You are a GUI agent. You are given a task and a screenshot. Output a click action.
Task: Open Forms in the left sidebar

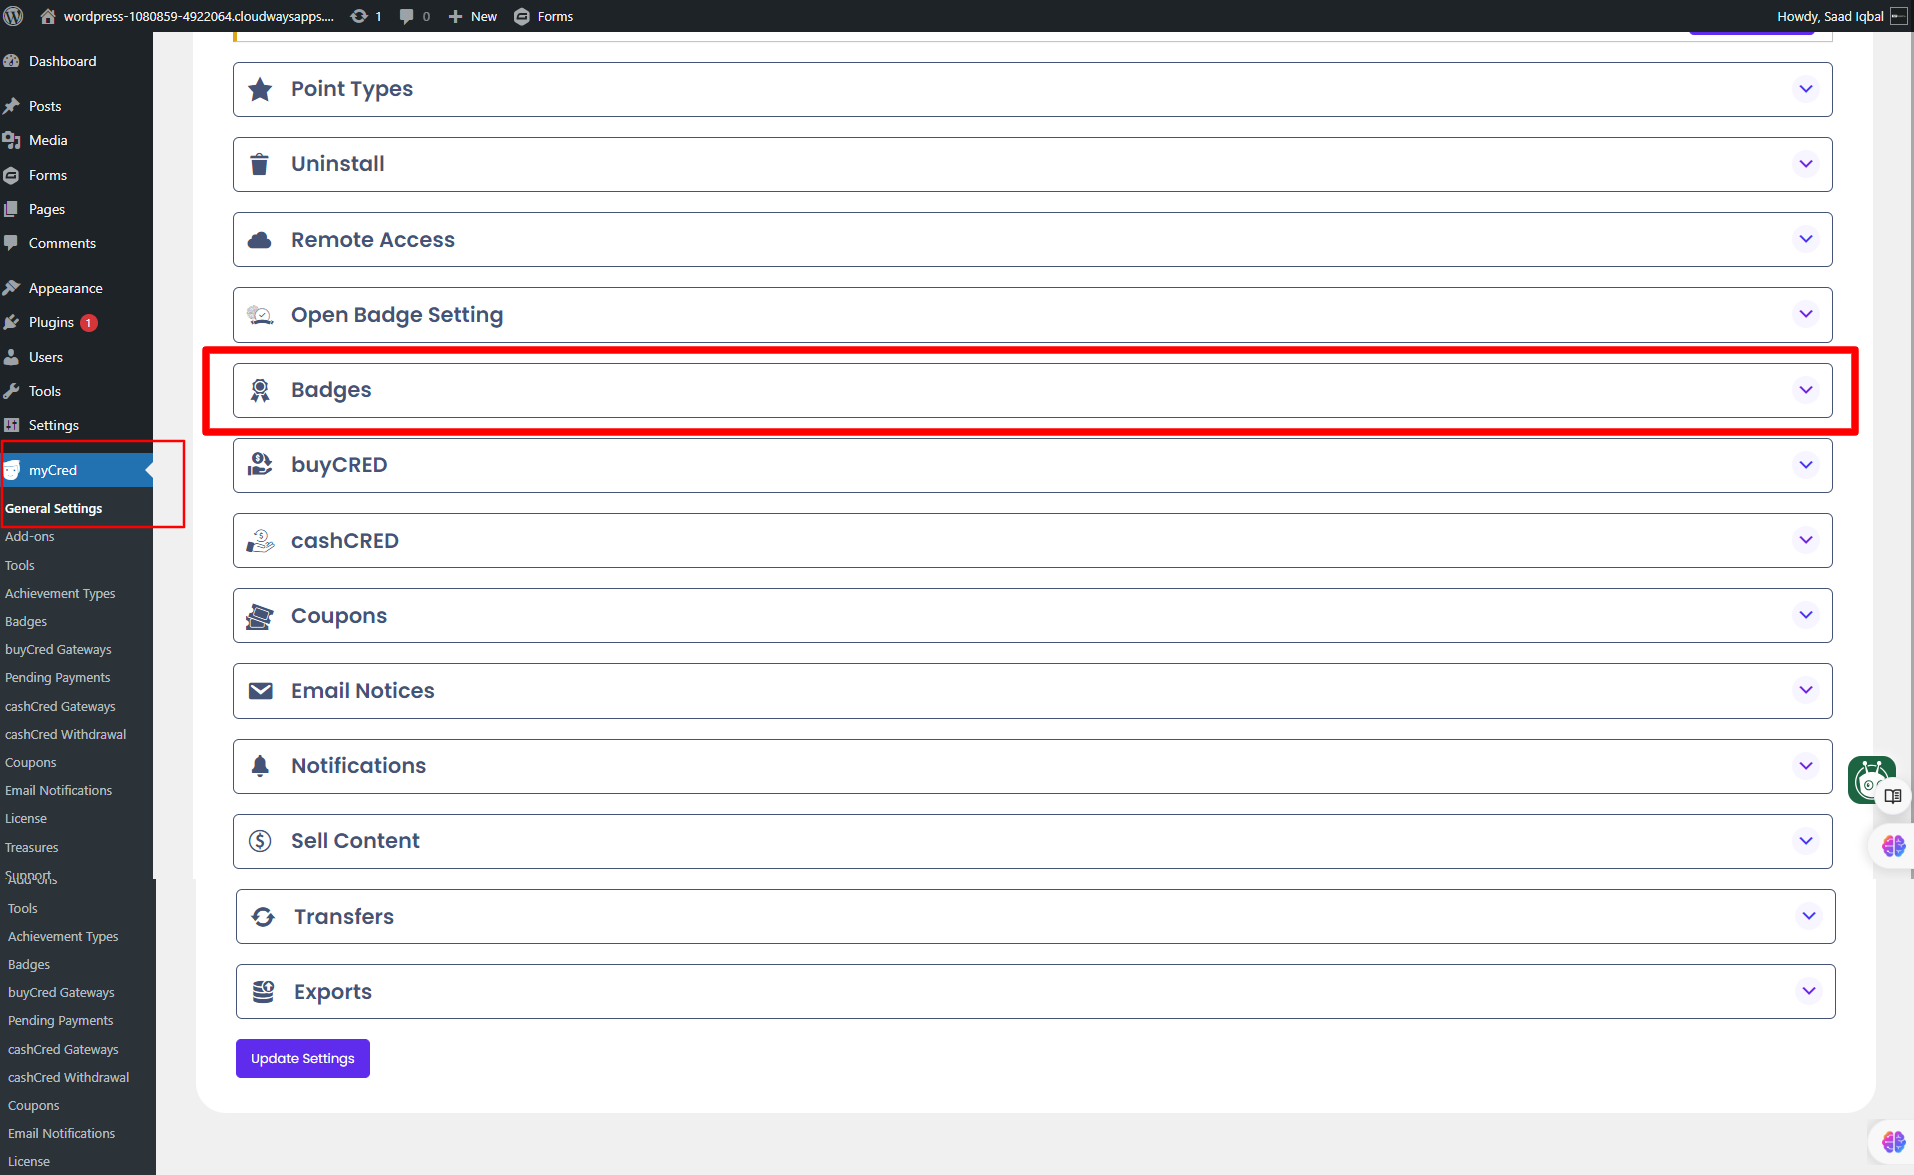click(48, 175)
